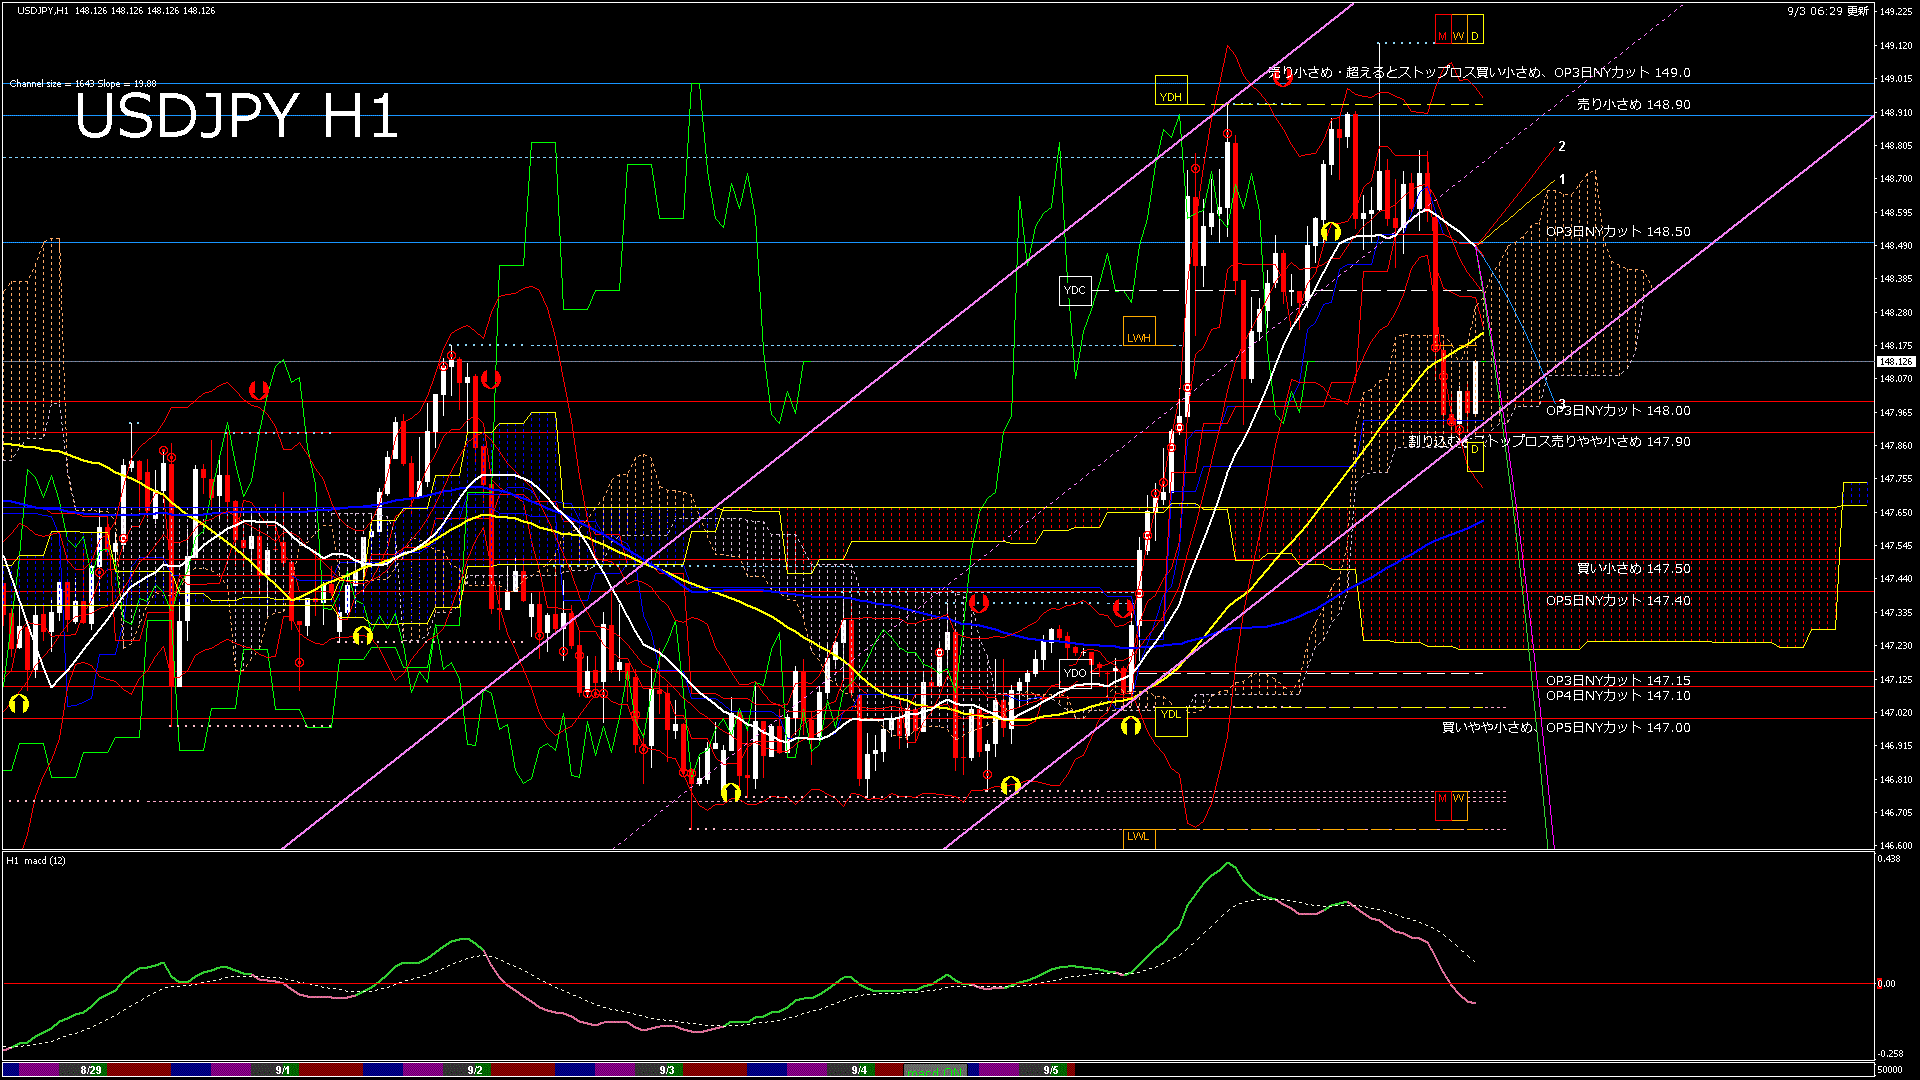
Task: Click the OP3日NYカット 148.50 label
Action: (x=1618, y=231)
